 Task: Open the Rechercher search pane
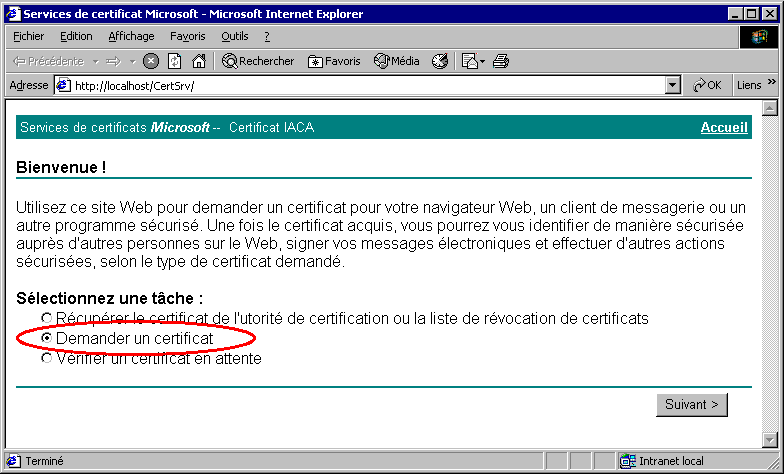pyautogui.click(x=258, y=61)
